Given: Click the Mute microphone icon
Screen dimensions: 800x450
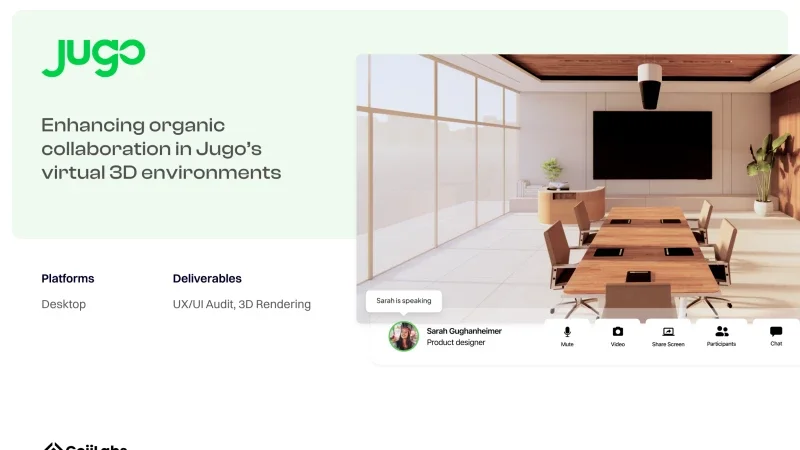Looking at the screenshot, I should click(567, 332).
